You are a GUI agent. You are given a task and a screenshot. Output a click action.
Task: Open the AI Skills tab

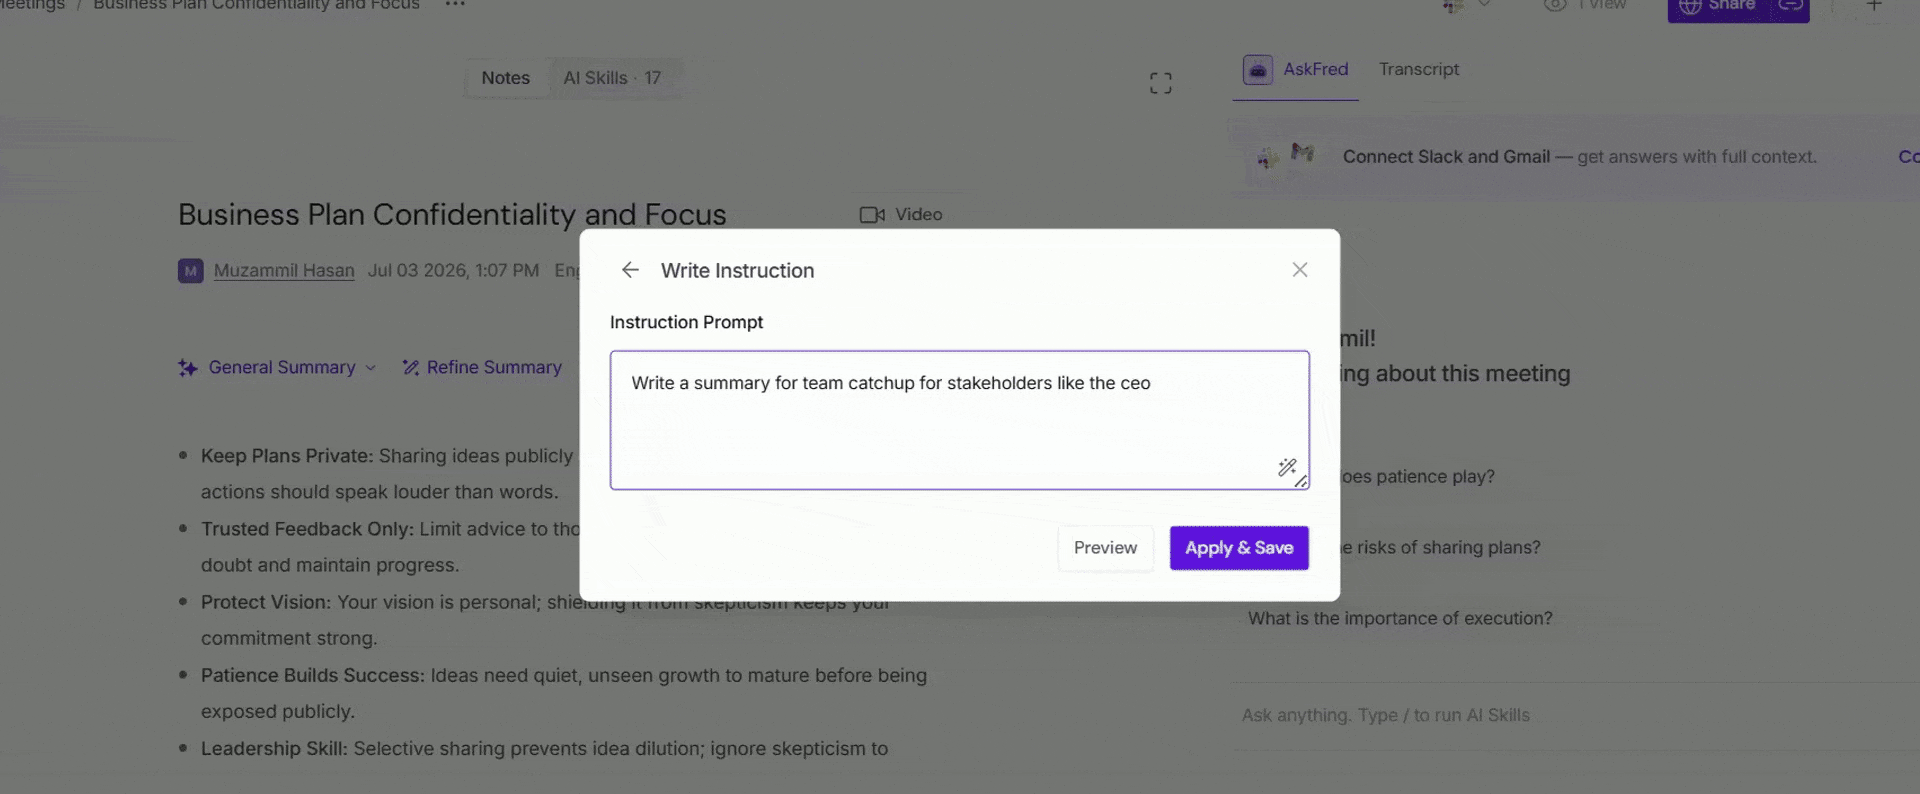[x=612, y=78]
